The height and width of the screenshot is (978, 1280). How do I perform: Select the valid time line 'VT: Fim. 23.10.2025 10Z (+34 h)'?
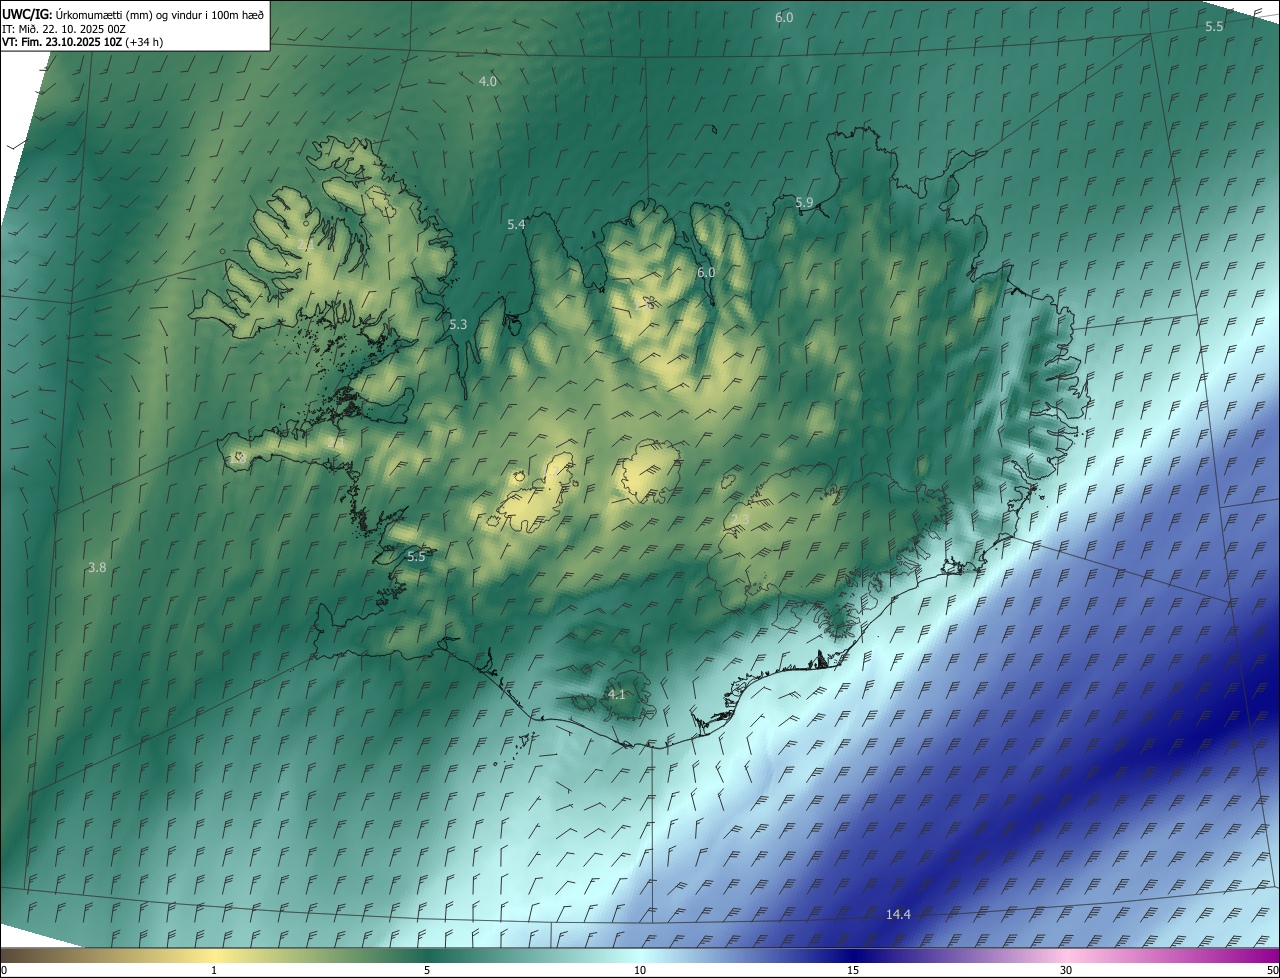[x=82, y=42]
